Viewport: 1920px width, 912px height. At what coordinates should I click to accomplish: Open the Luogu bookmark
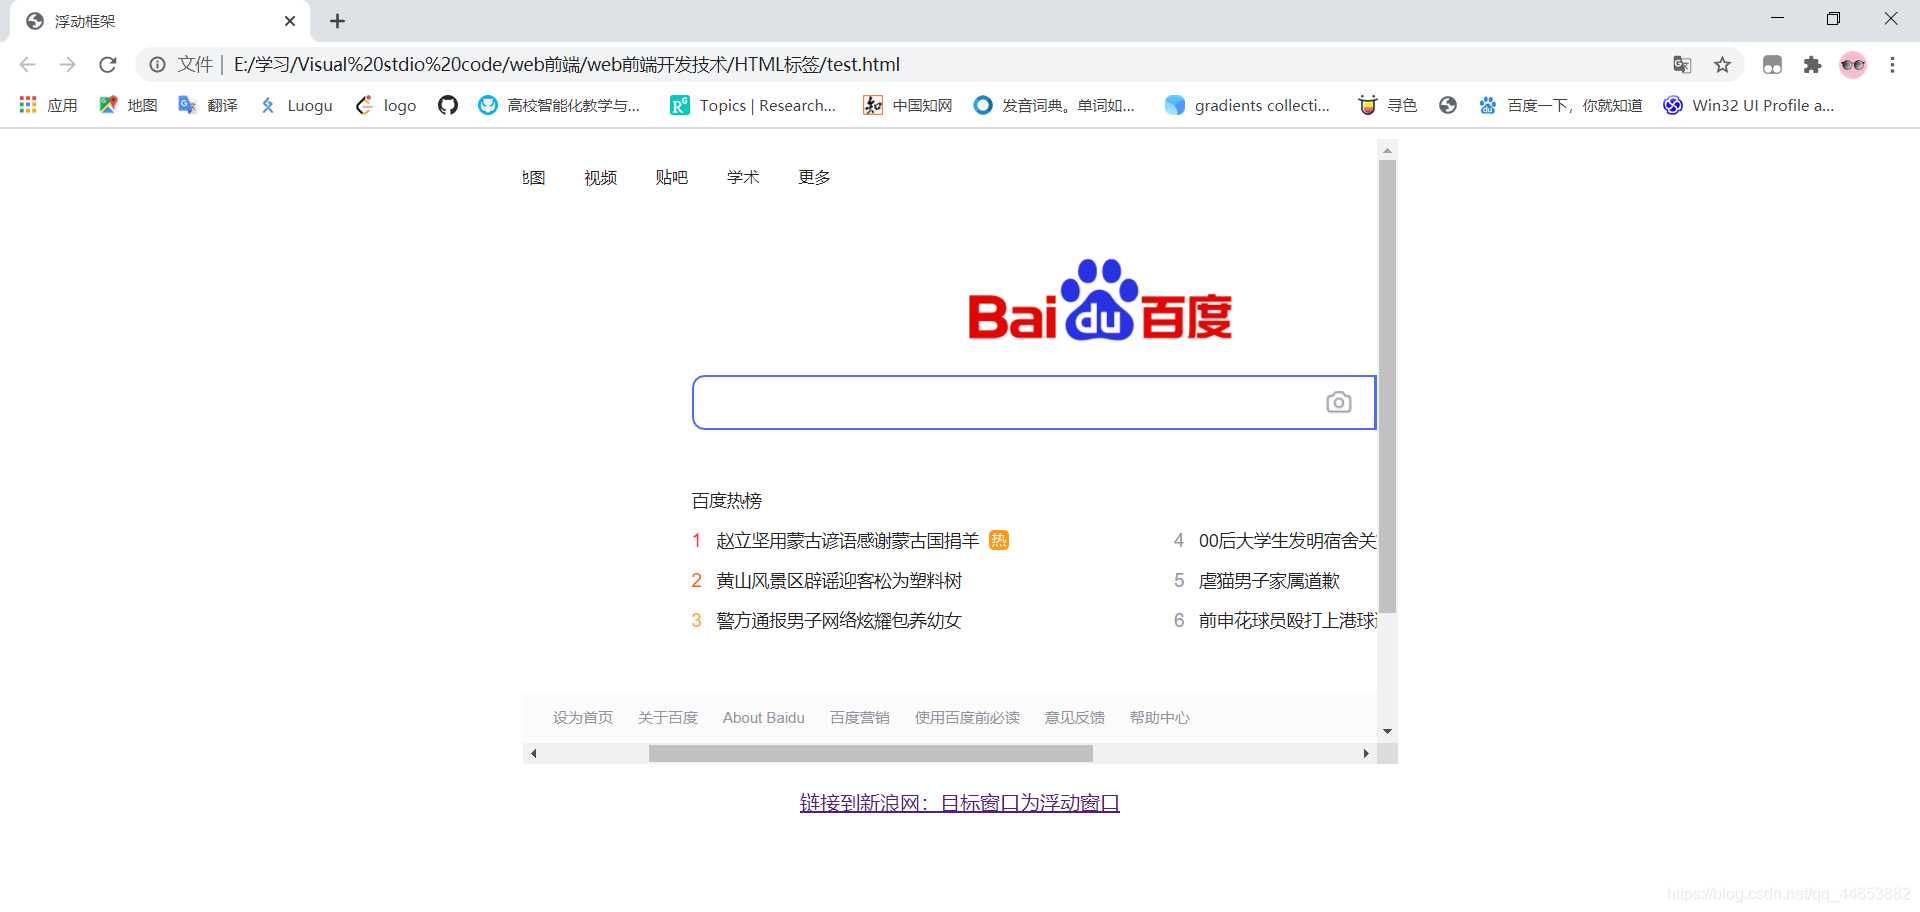296,105
